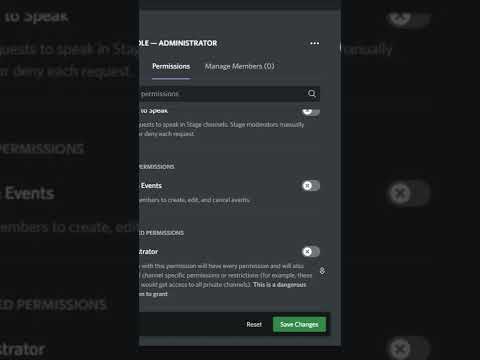Click the 'This is a dangerous' warning text

[279, 285]
